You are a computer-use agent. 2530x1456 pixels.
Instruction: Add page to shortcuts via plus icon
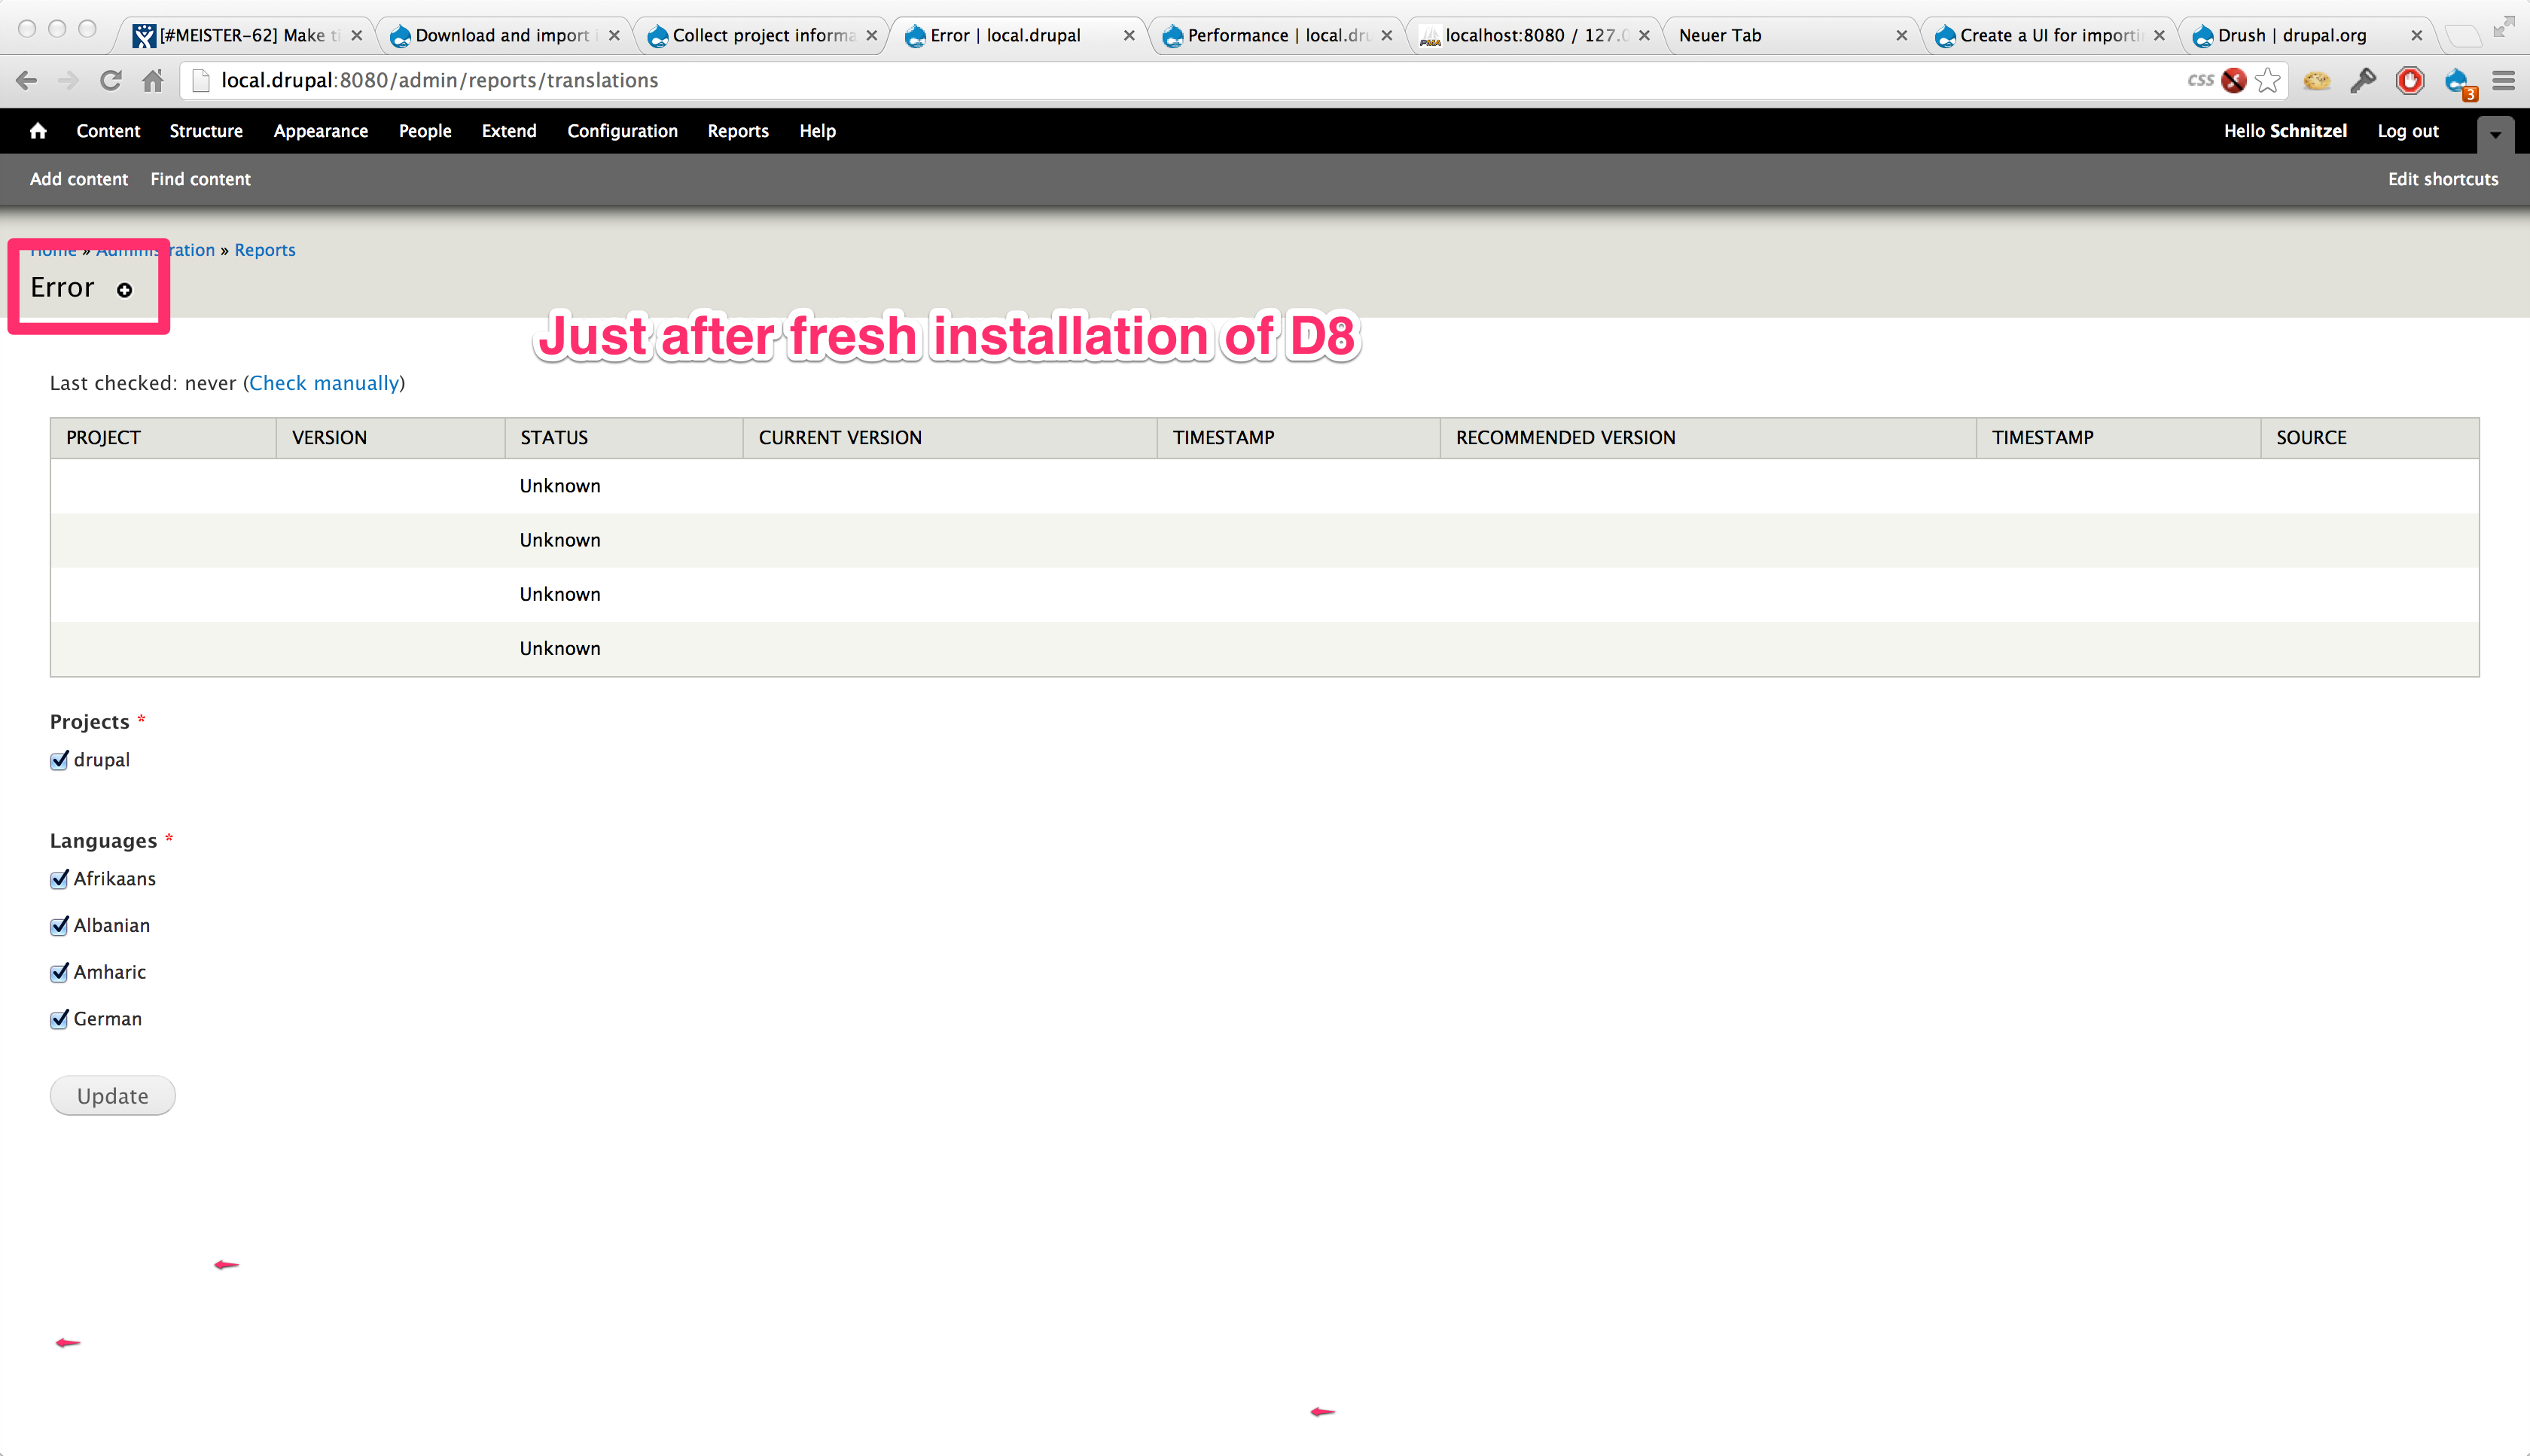click(x=124, y=290)
